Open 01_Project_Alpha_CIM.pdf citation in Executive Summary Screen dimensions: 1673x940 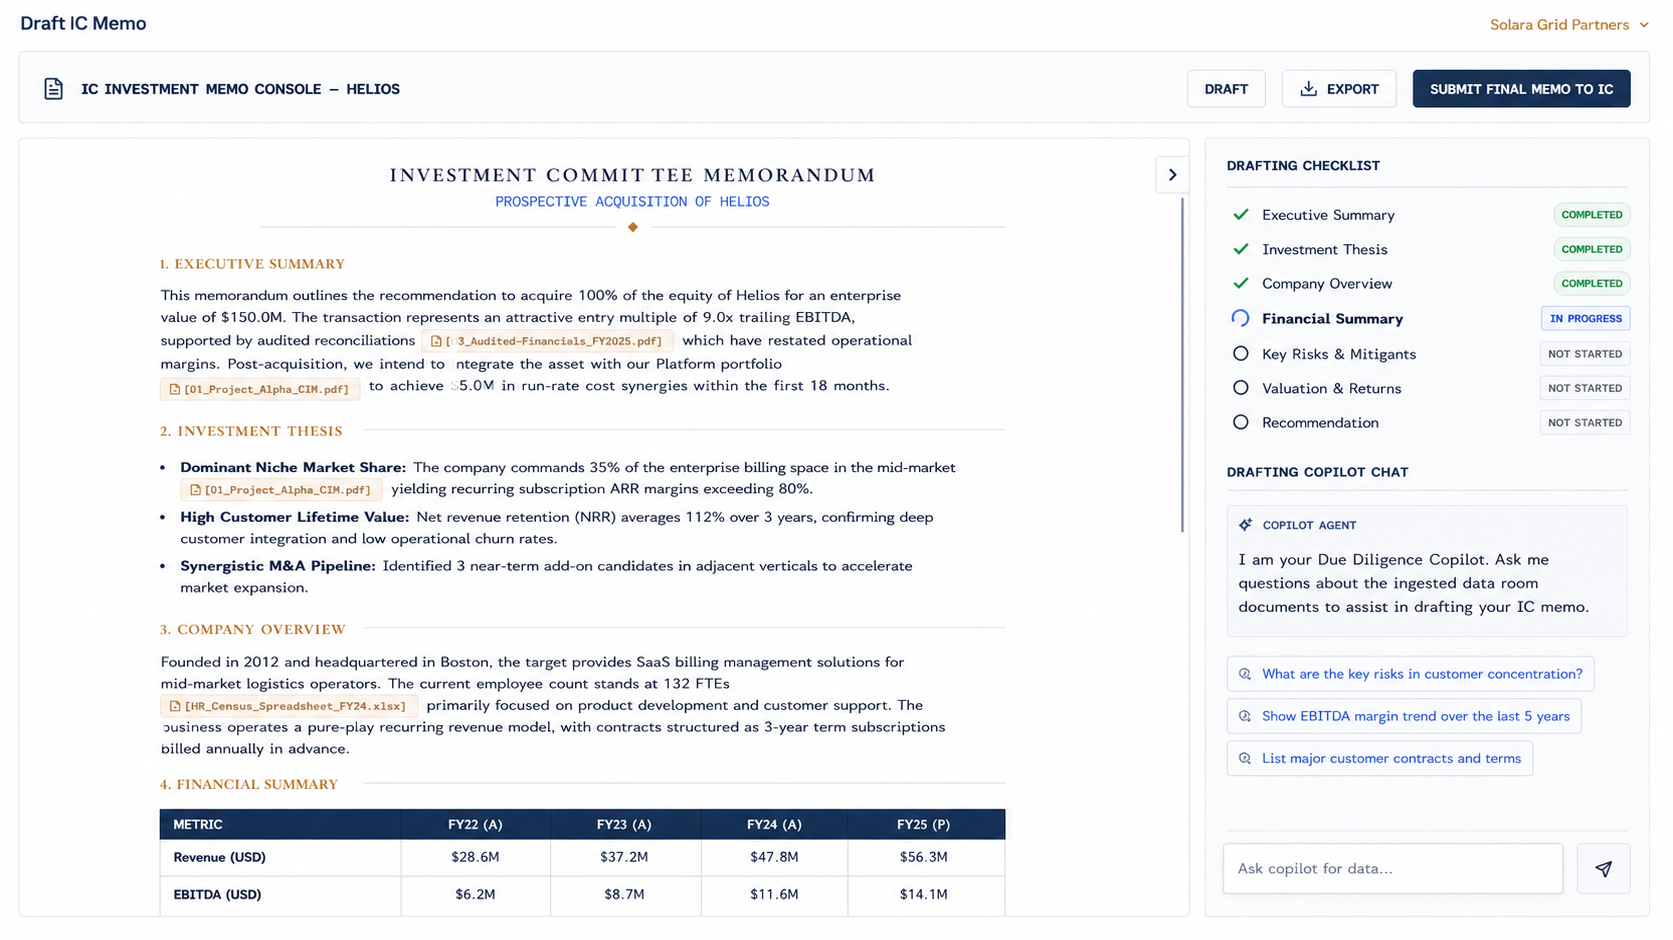pyautogui.click(x=260, y=389)
